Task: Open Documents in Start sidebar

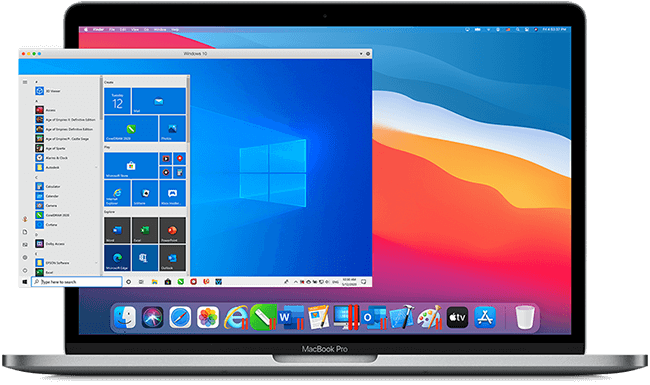Action: [x=25, y=232]
